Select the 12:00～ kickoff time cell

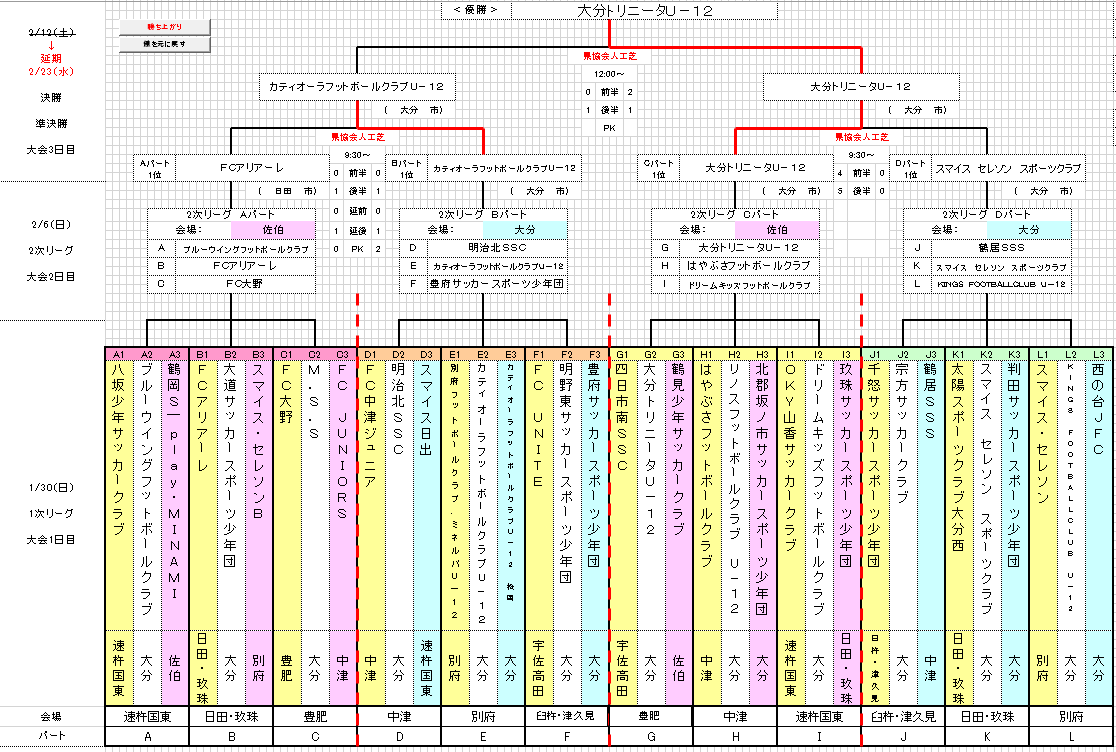[x=609, y=74]
